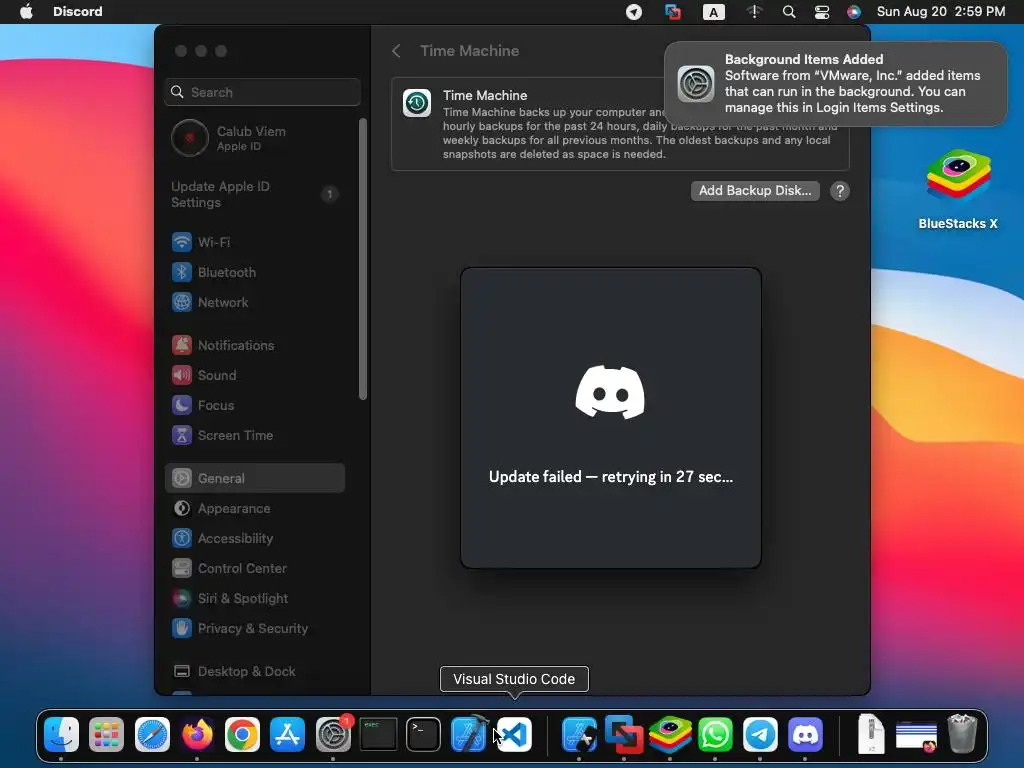
Task: Launch Visual Studio Code from Dock
Action: coord(515,735)
